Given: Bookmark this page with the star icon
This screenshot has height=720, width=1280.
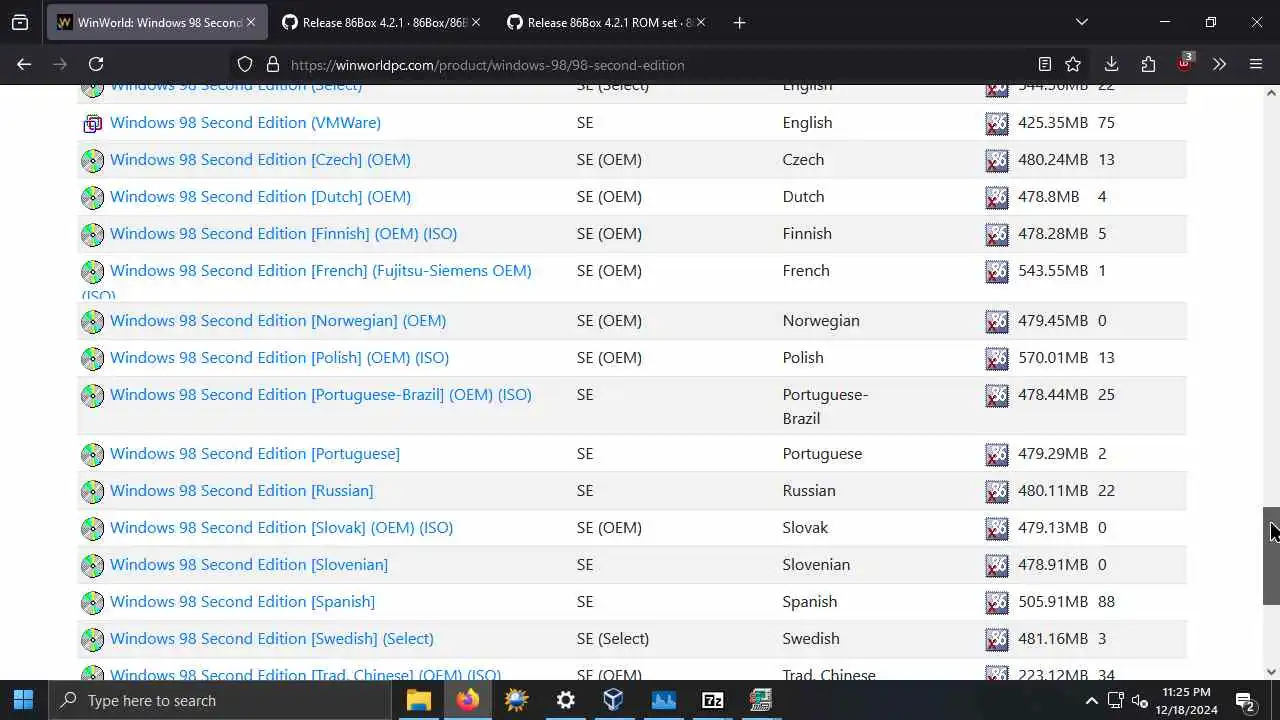Looking at the screenshot, I should [1073, 64].
